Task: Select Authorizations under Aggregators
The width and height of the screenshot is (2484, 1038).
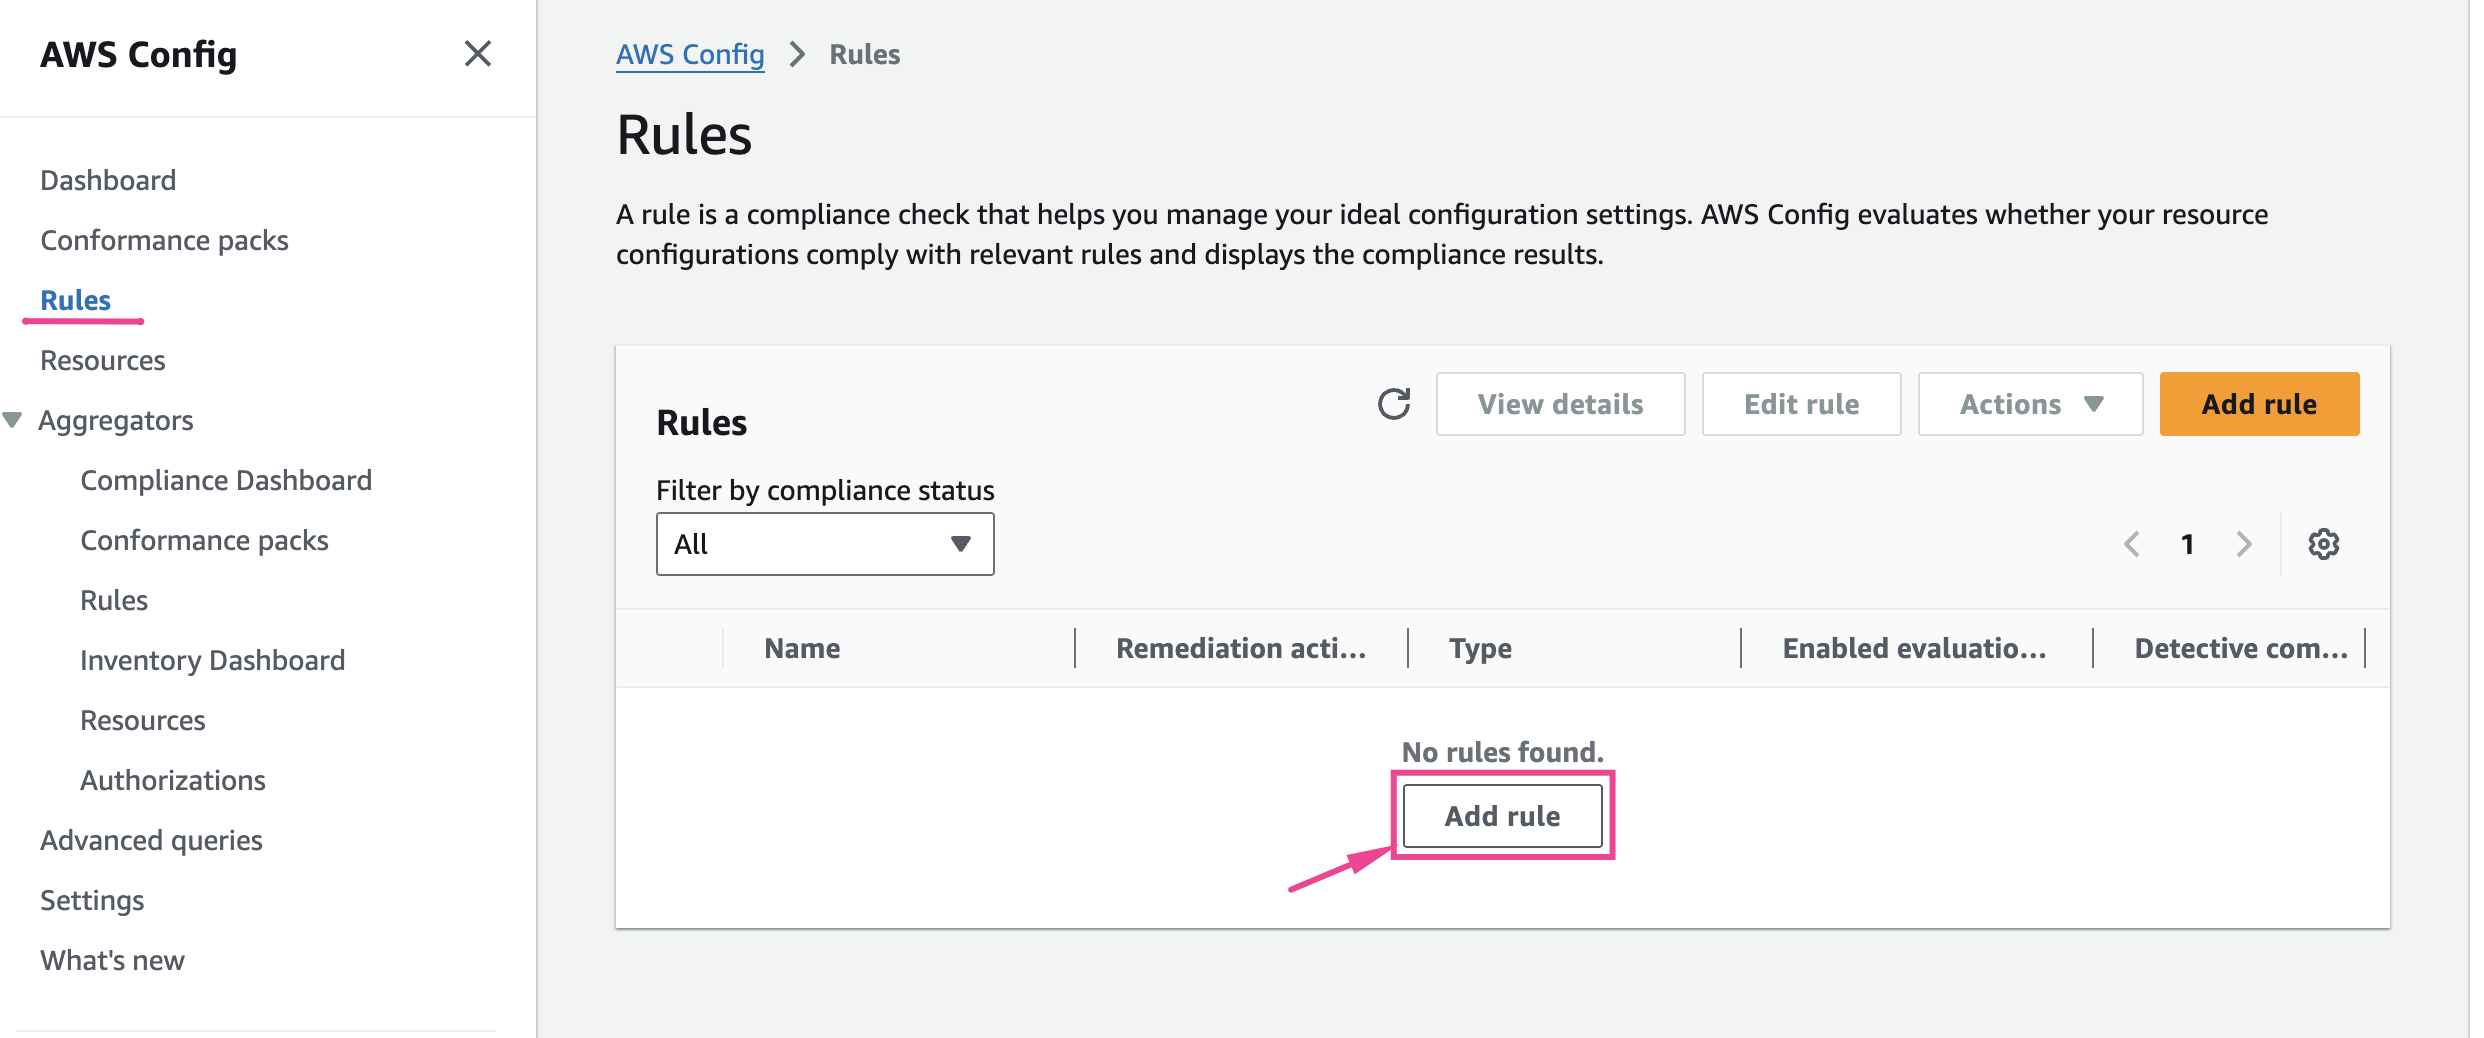Action: click(x=172, y=780)
